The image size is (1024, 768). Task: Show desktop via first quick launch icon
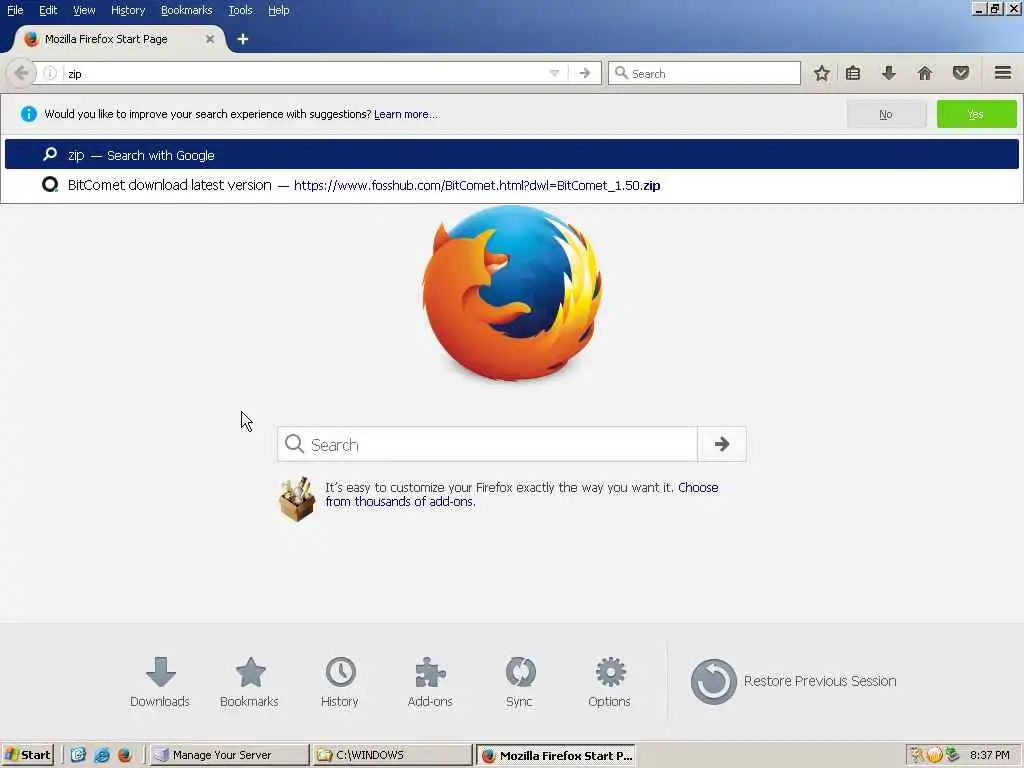[78, 755]
